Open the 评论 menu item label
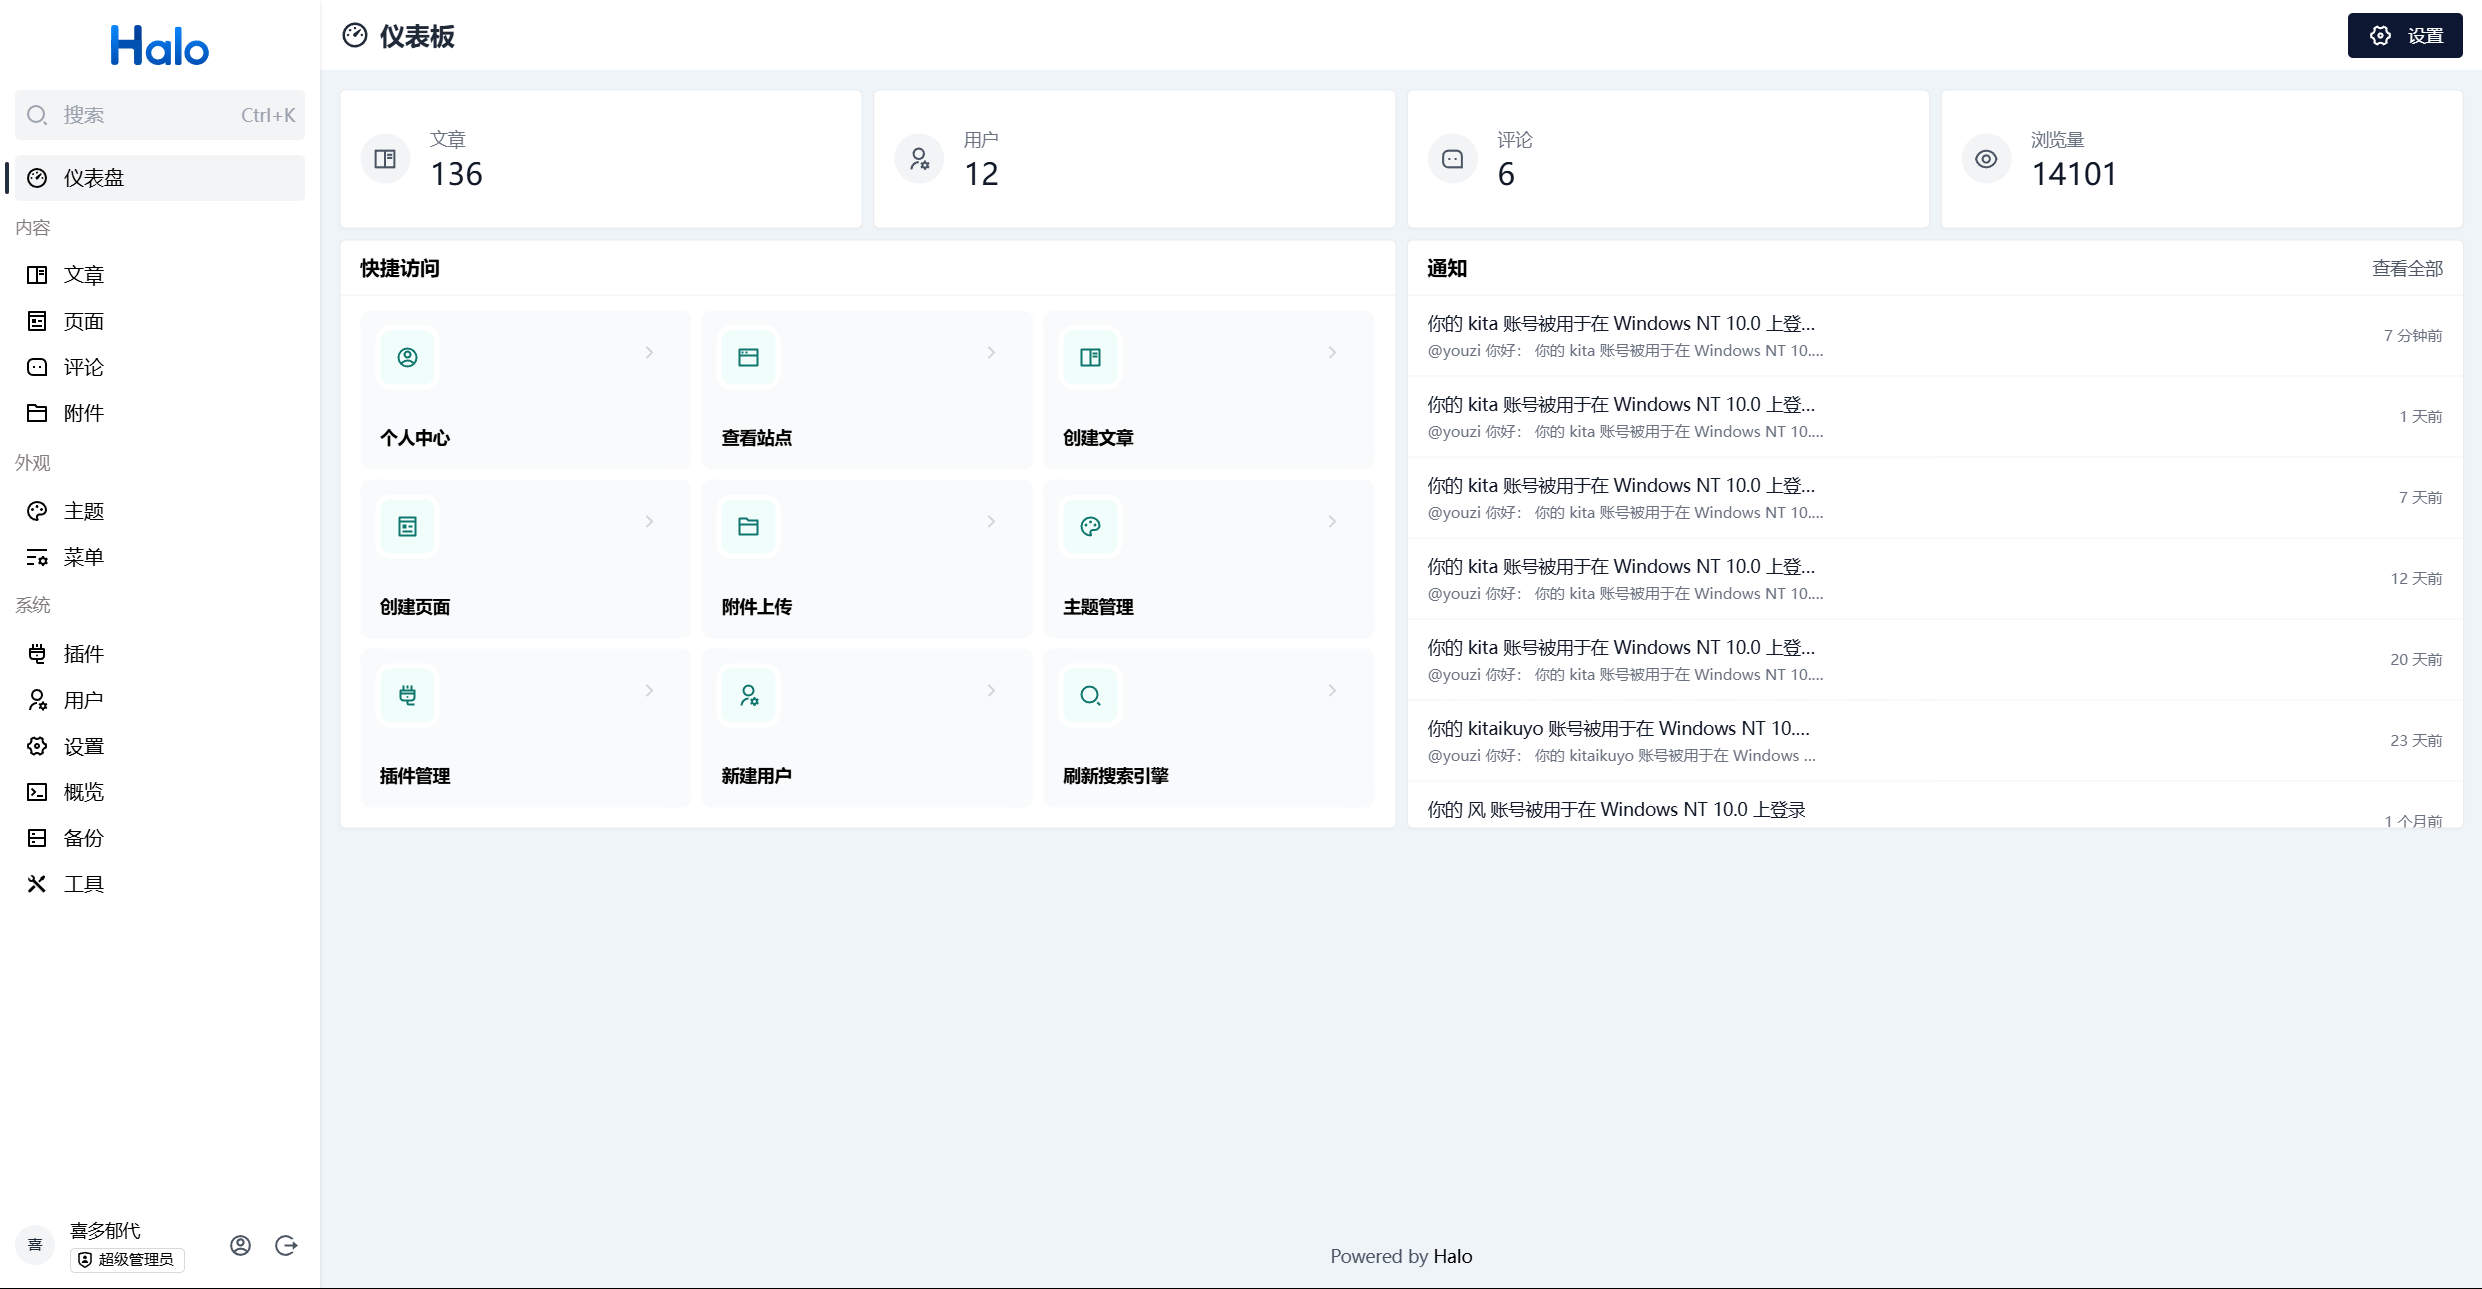The height and width of the screenshot is (1289, 2482). click(84, 367)
